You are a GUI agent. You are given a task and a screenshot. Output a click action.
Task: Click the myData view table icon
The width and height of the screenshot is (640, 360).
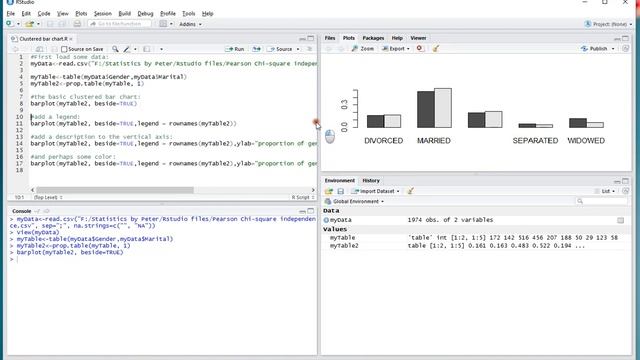[x=620, y=220]
